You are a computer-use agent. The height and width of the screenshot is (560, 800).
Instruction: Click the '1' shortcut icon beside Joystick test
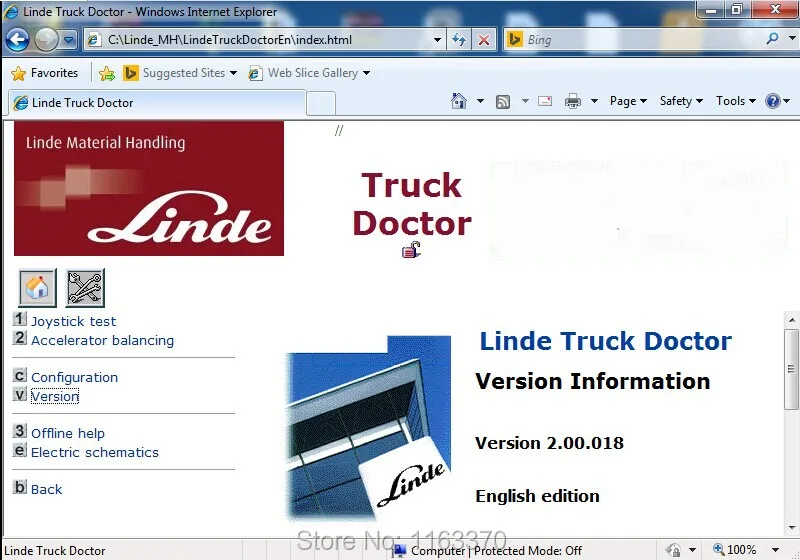19,319
